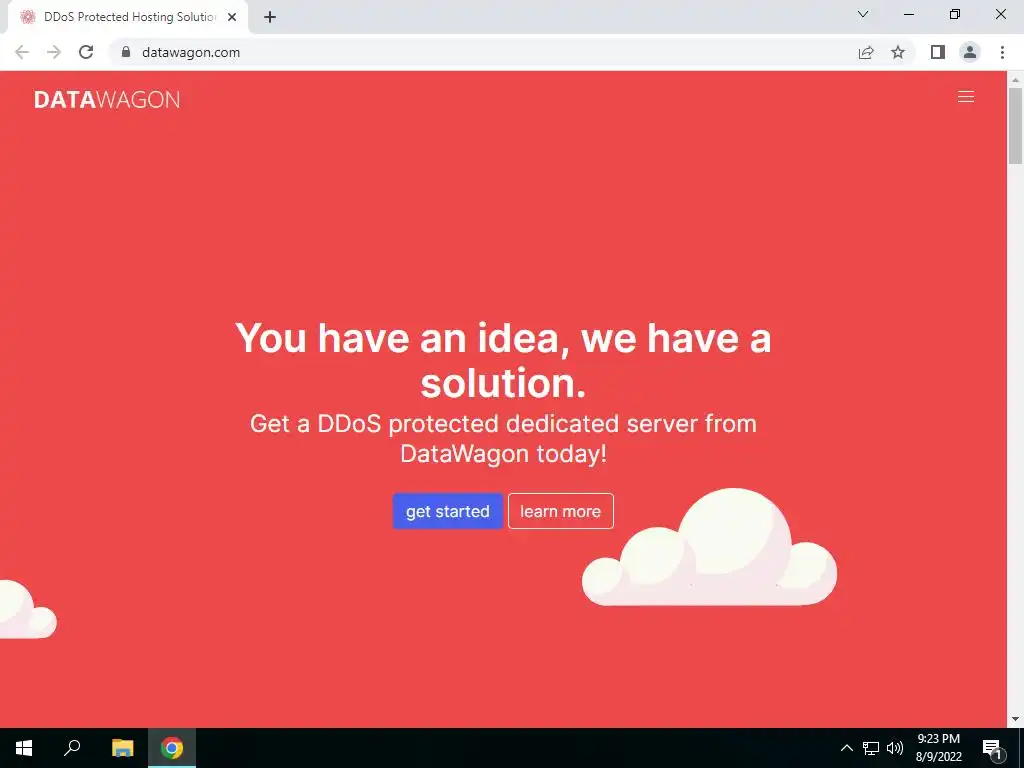The image size is (1024, 768).
Task: Click the learn more button
Action: click(560, 511)
